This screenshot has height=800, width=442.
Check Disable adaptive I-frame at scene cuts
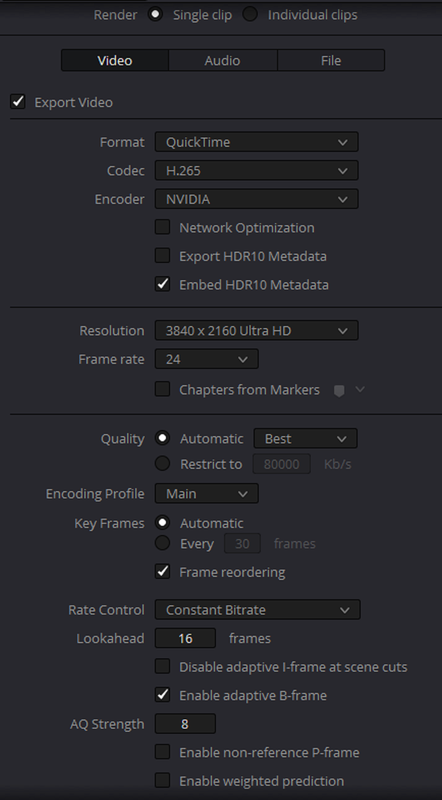point(162,666)
